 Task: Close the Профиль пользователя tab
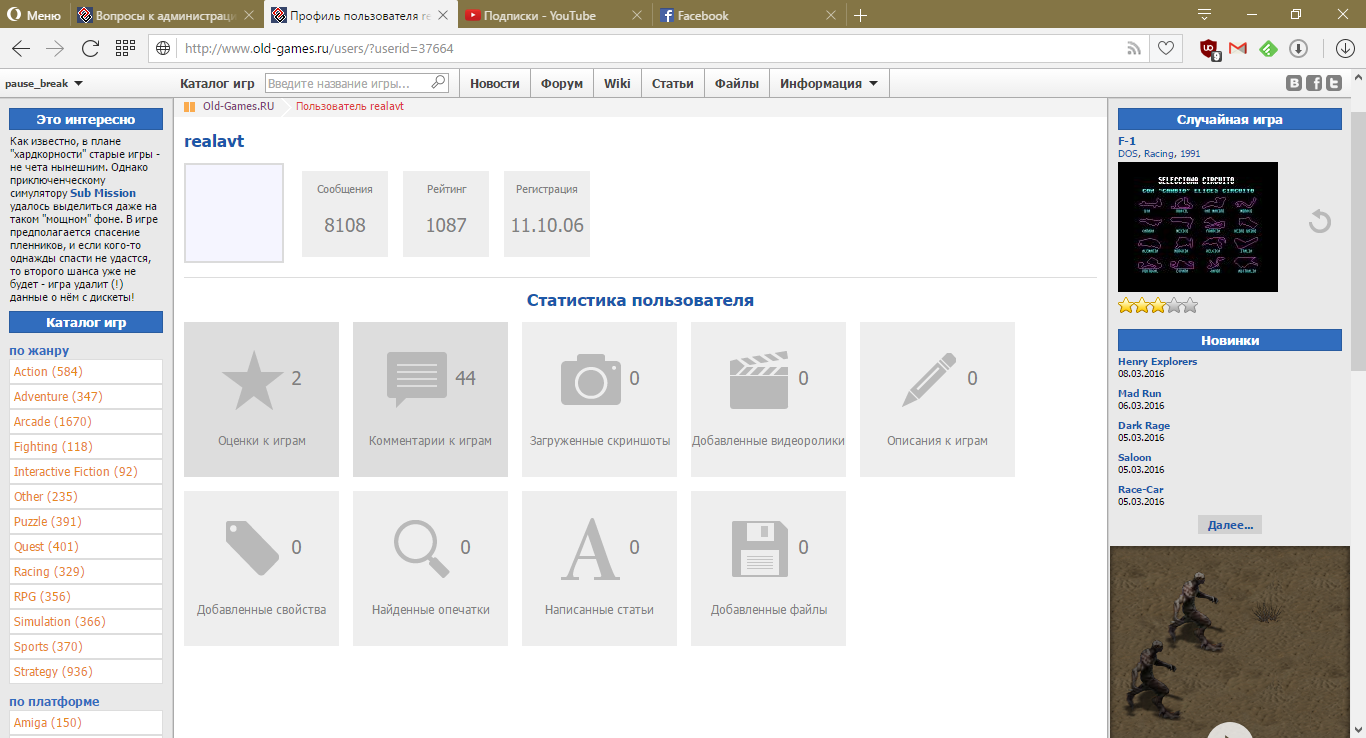[444, 15]
